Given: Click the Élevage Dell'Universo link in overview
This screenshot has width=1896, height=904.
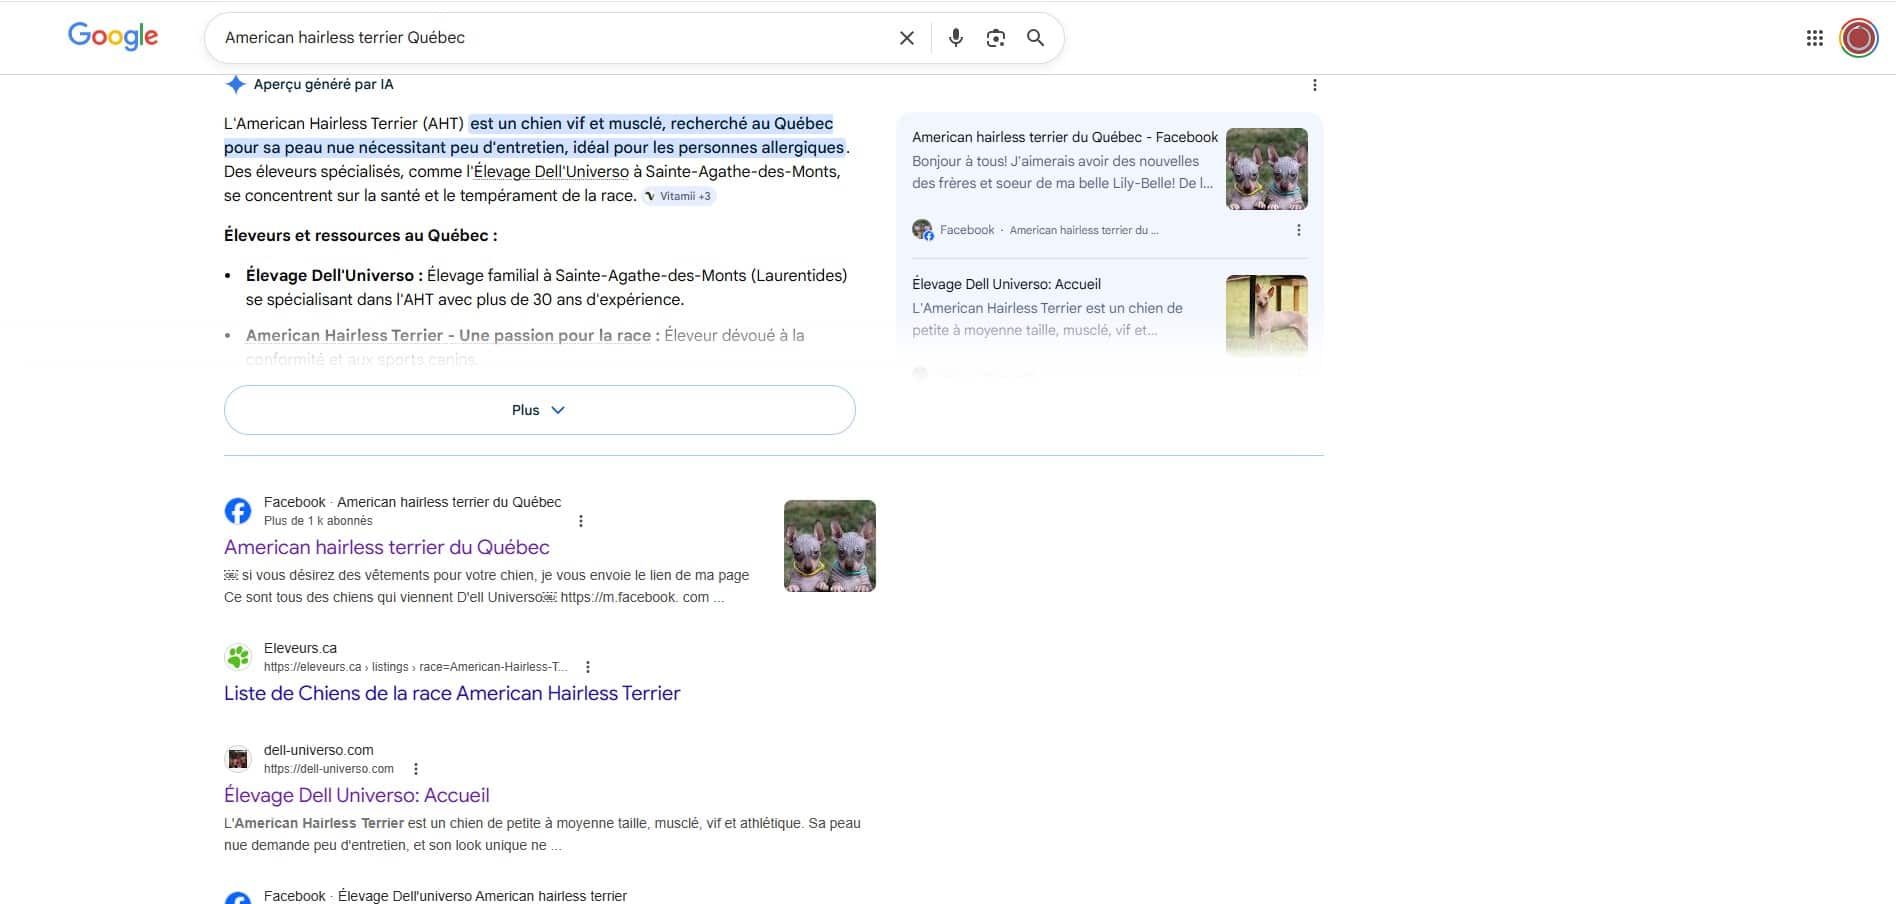Looking at the screenshot, I should [551, 172].
